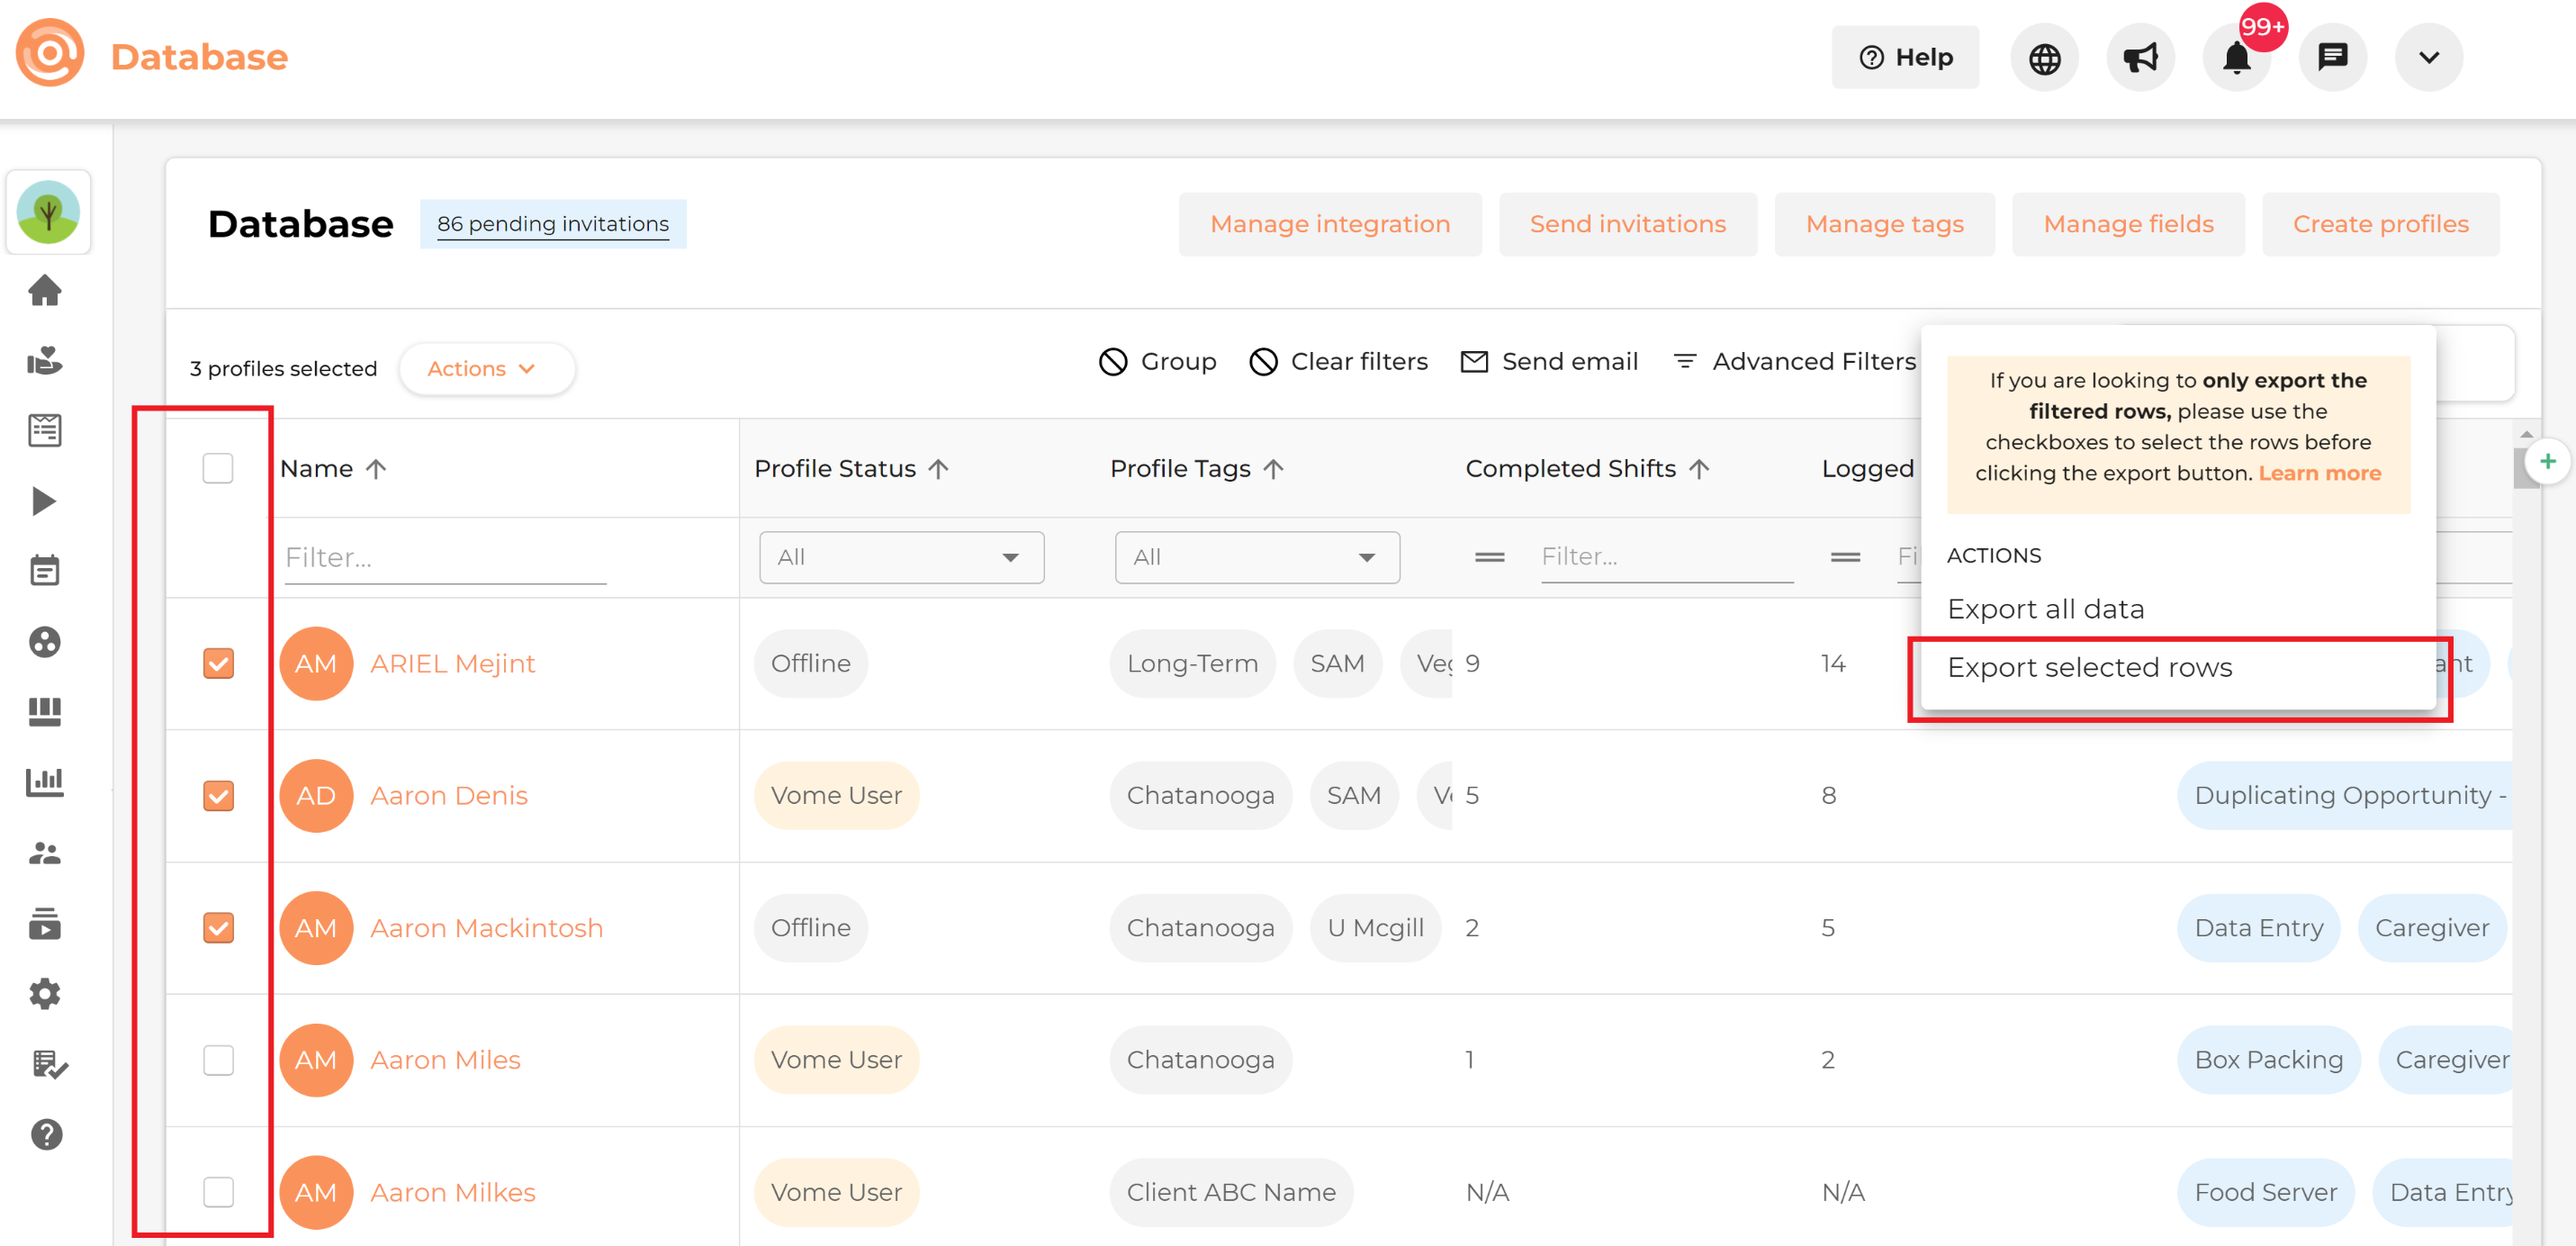Click the Name filter input field
The height and width of the screenshot is (1246, 2576).
coord(445,557)
